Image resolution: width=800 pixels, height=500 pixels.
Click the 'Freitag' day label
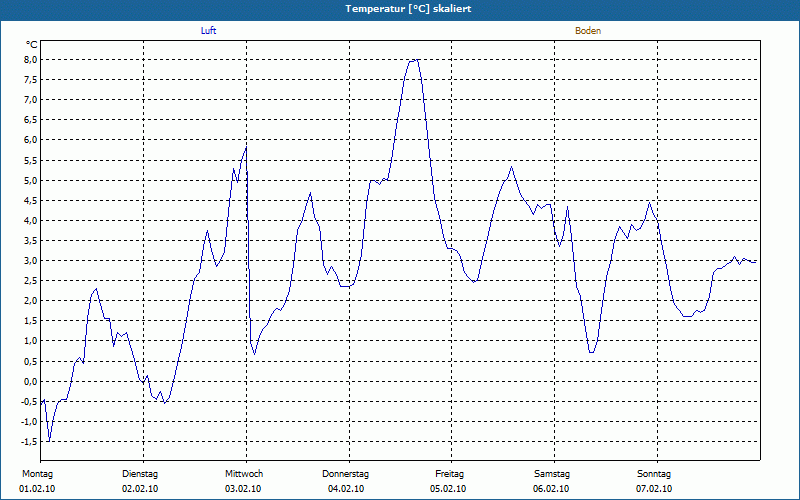(449, 474)
